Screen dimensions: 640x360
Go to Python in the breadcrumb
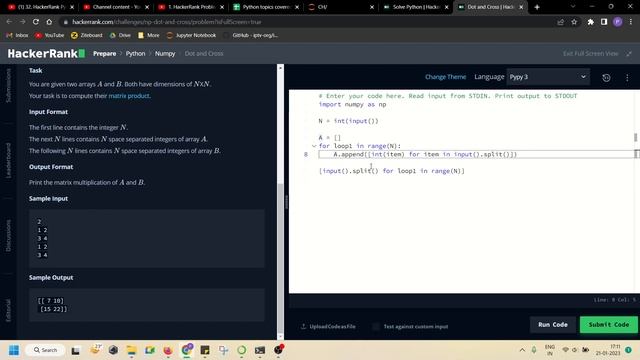point(135,53)
